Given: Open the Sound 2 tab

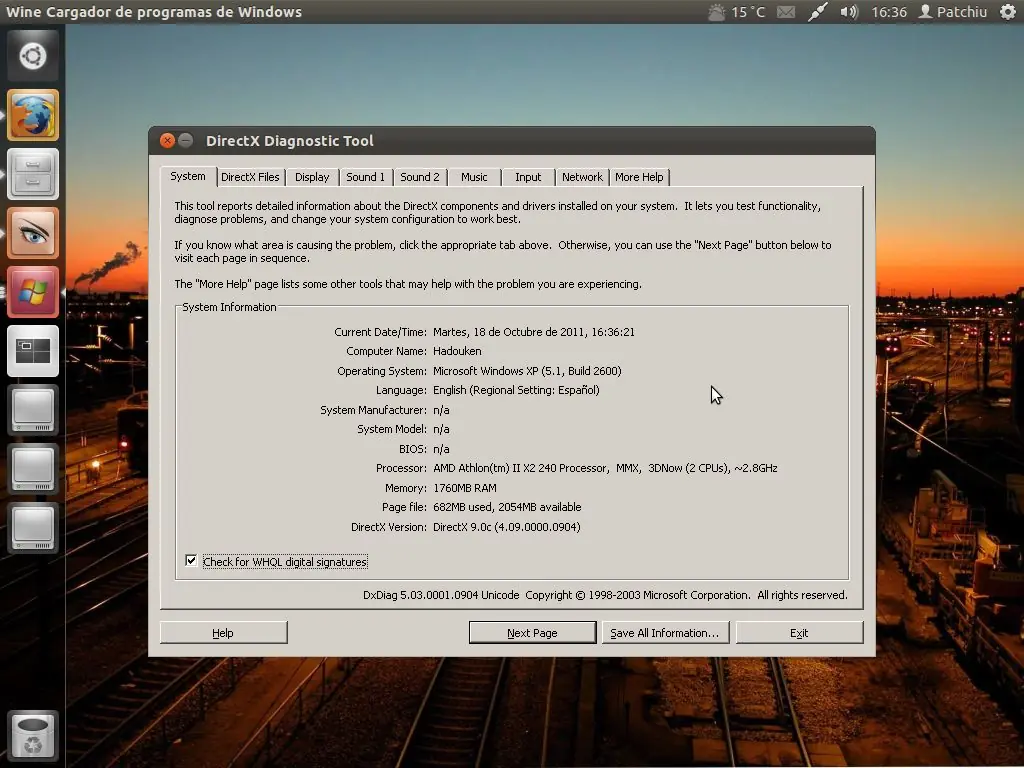Looking at the screenshot, I should [x=420, y=177].
